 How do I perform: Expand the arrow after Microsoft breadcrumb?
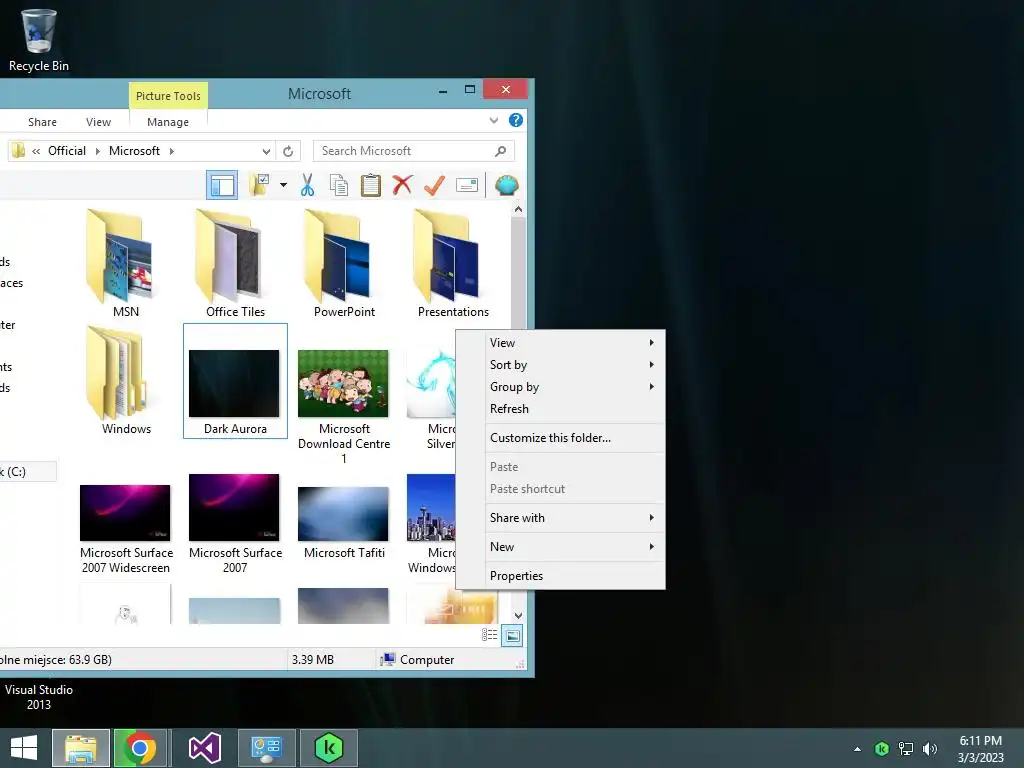[172, 152]
